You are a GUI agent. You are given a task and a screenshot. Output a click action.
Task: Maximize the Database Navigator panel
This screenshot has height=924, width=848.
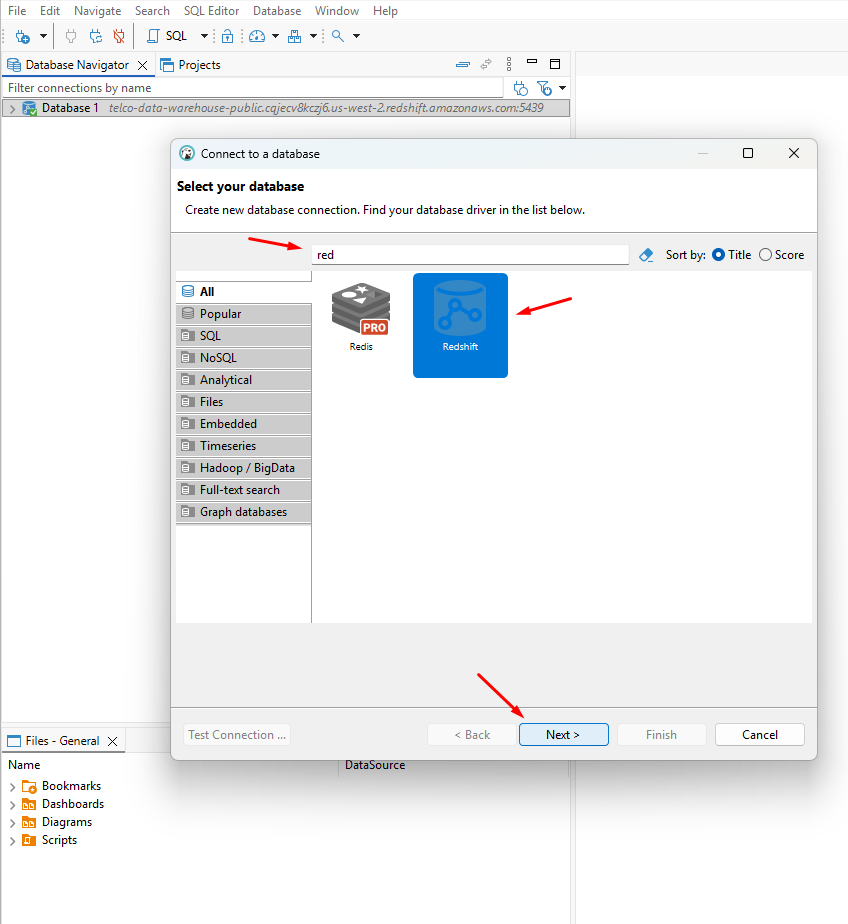pyautogui.click(x=555, y=64)
